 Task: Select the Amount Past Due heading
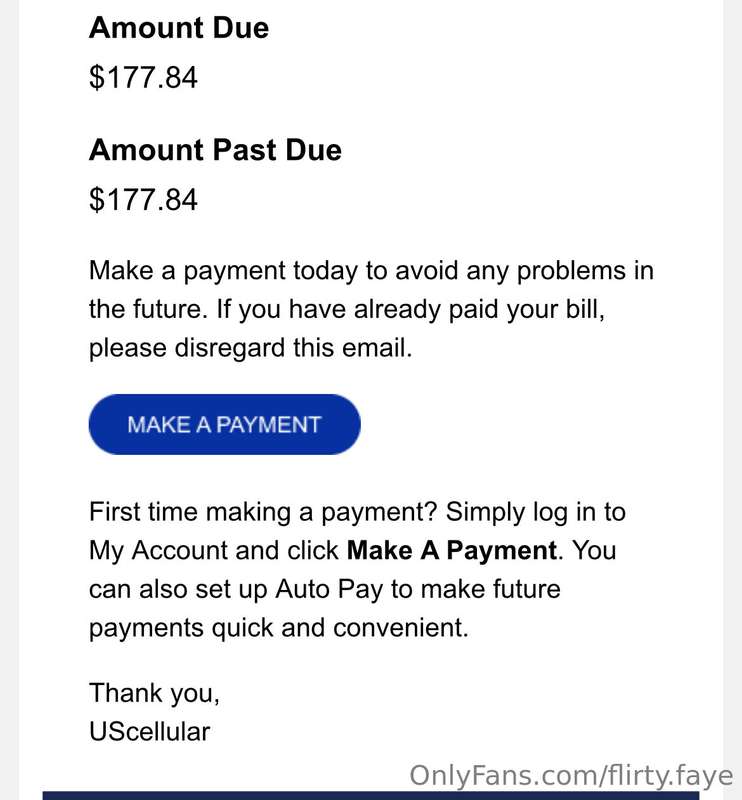215,150
